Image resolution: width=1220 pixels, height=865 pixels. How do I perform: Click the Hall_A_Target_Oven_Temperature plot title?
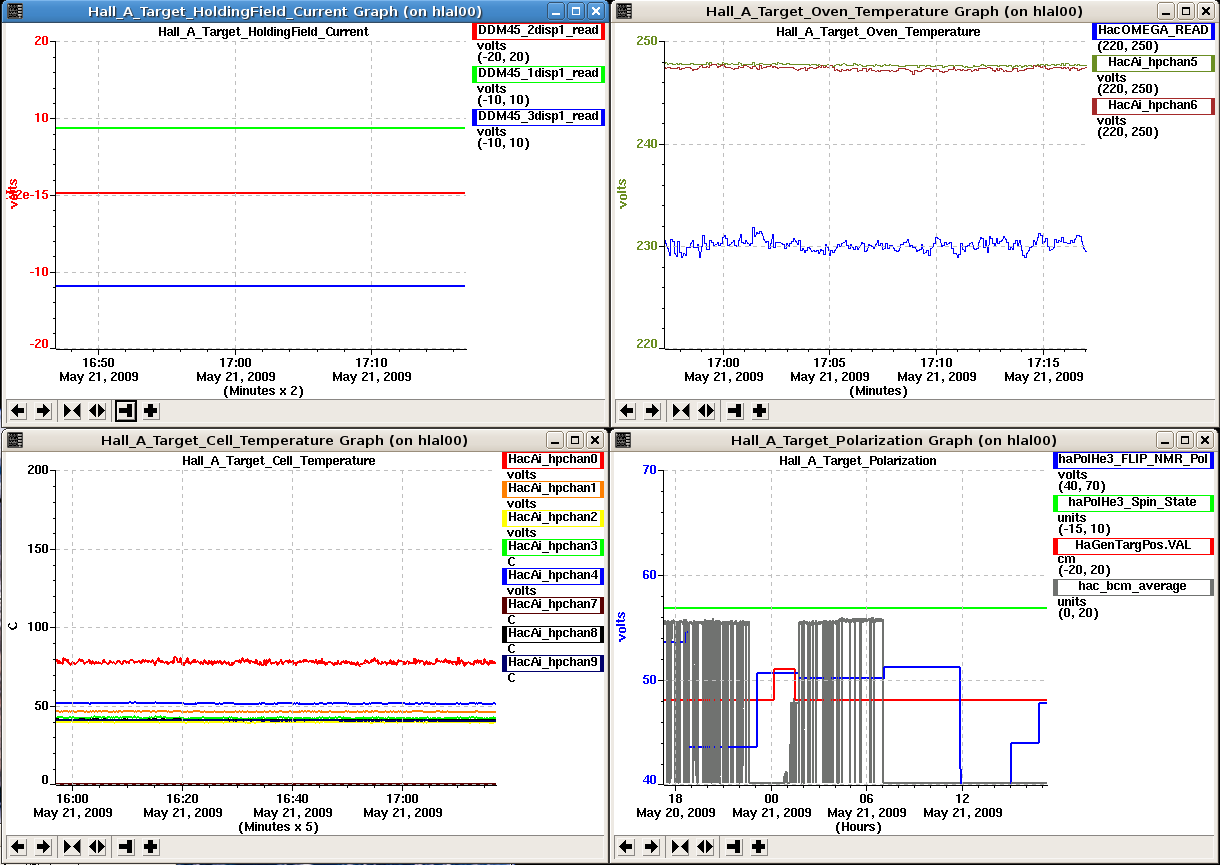tap(878, 31)
